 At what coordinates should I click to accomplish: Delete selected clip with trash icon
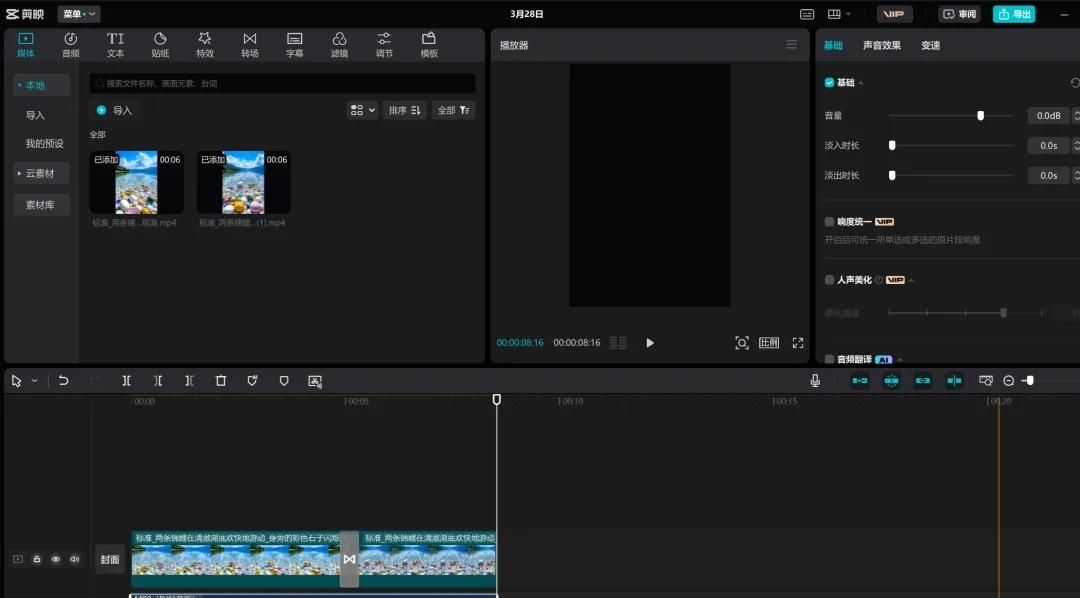pos(221,381)
